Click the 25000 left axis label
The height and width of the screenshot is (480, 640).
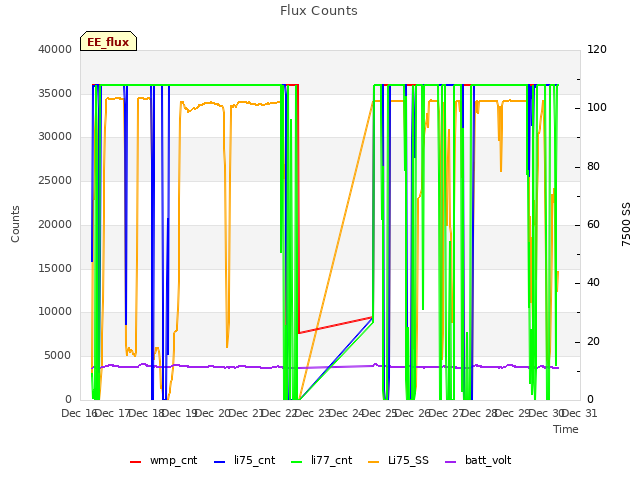tap(55, 181)
